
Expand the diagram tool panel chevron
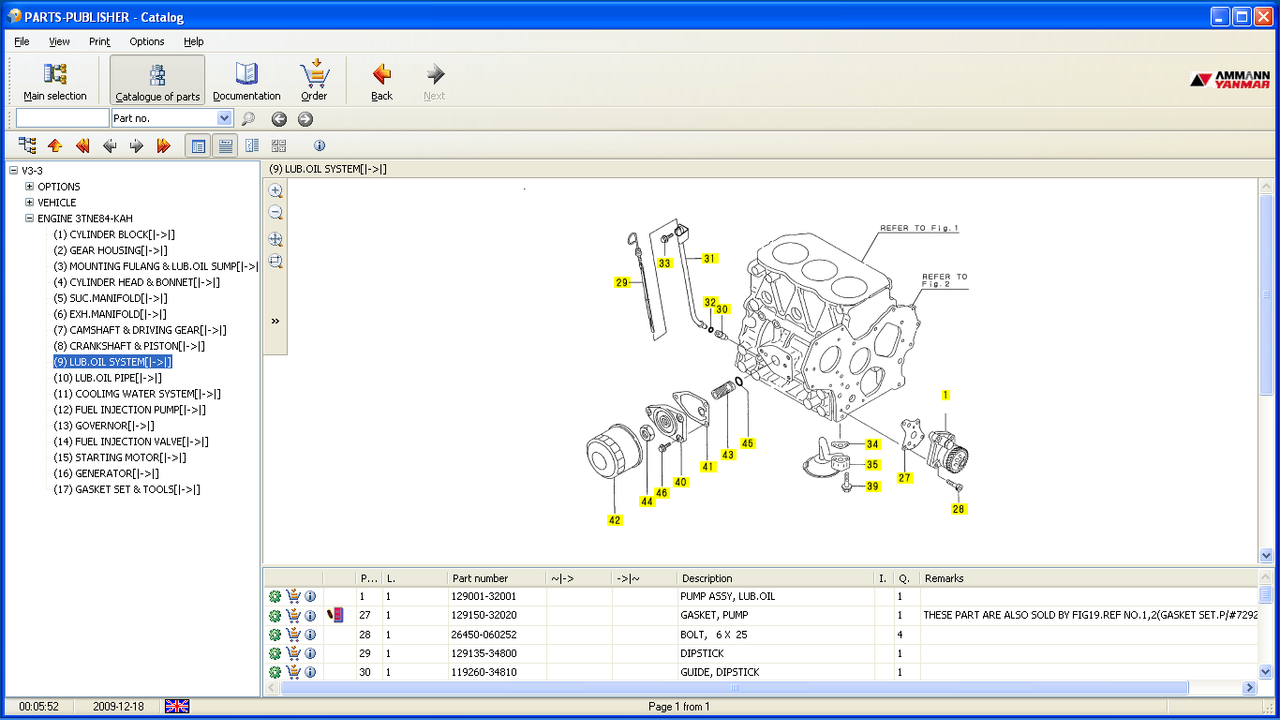tap(275, 321)
